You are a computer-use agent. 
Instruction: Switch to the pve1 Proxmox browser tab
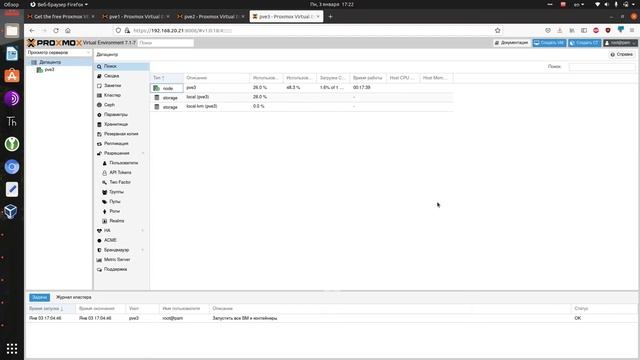[x=135, y=17]
